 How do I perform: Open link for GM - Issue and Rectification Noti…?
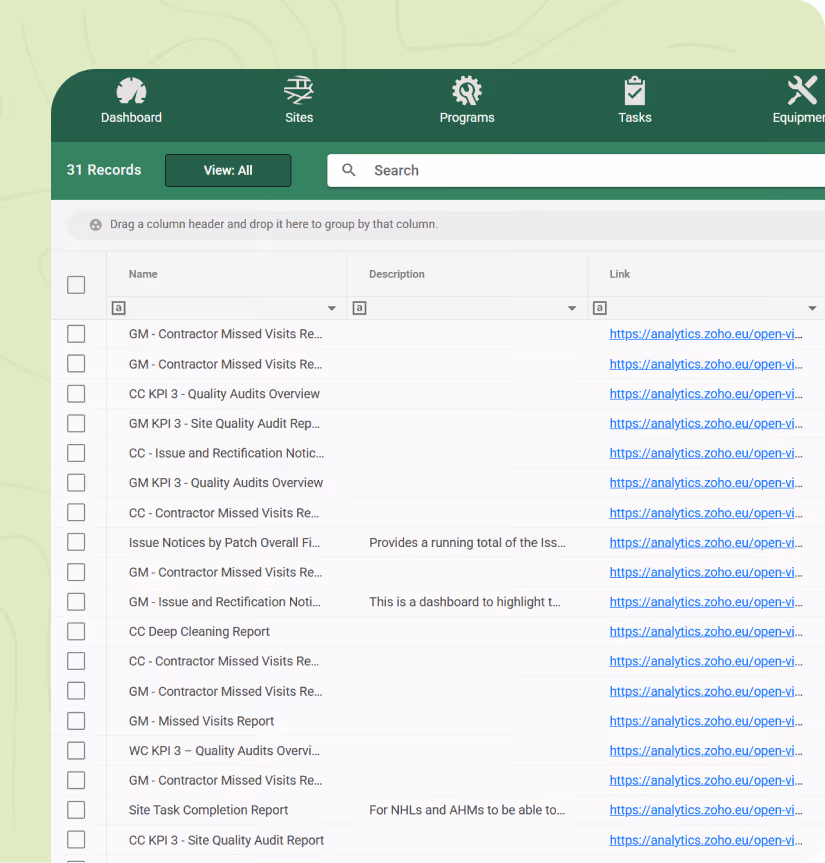point(706,602)
